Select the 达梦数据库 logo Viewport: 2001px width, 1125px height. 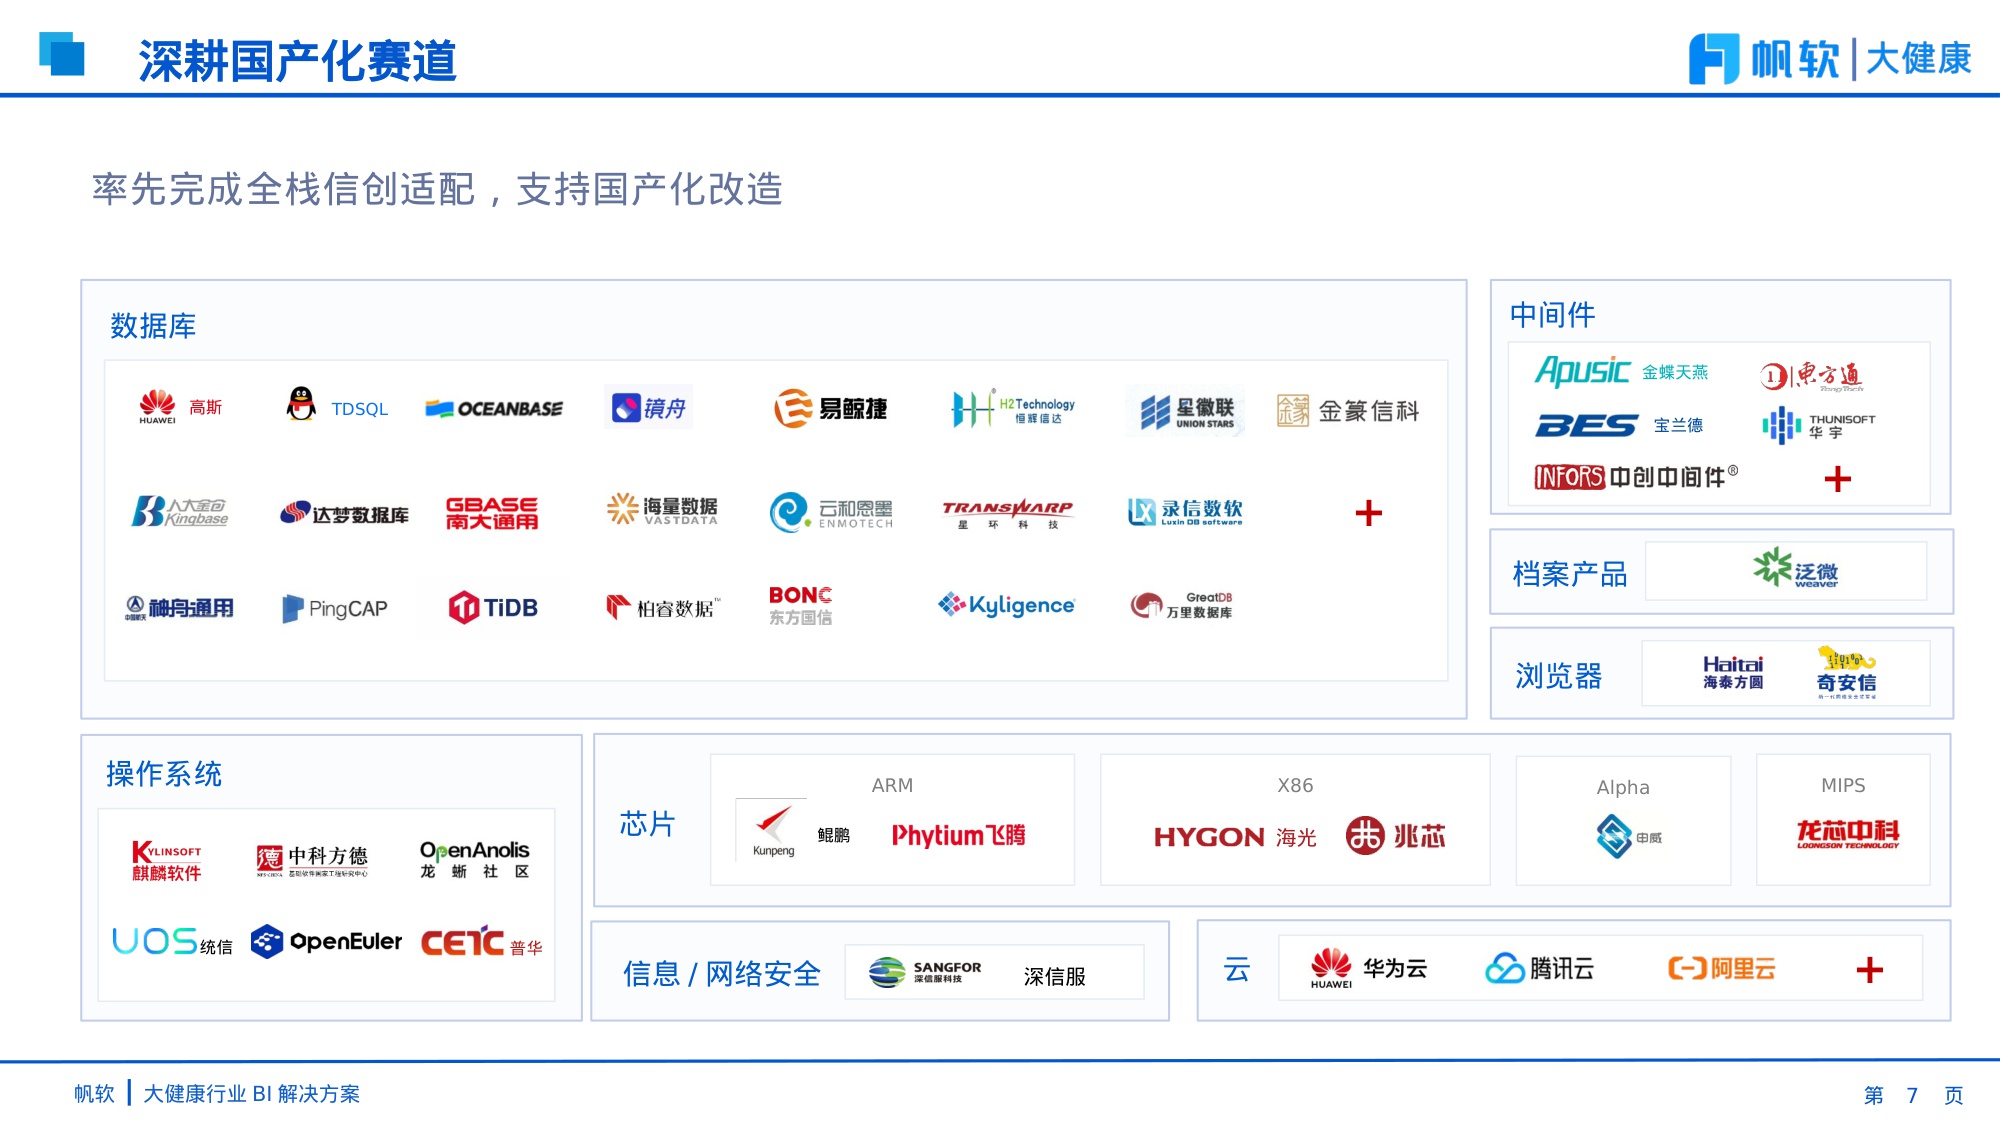[343, 510]
